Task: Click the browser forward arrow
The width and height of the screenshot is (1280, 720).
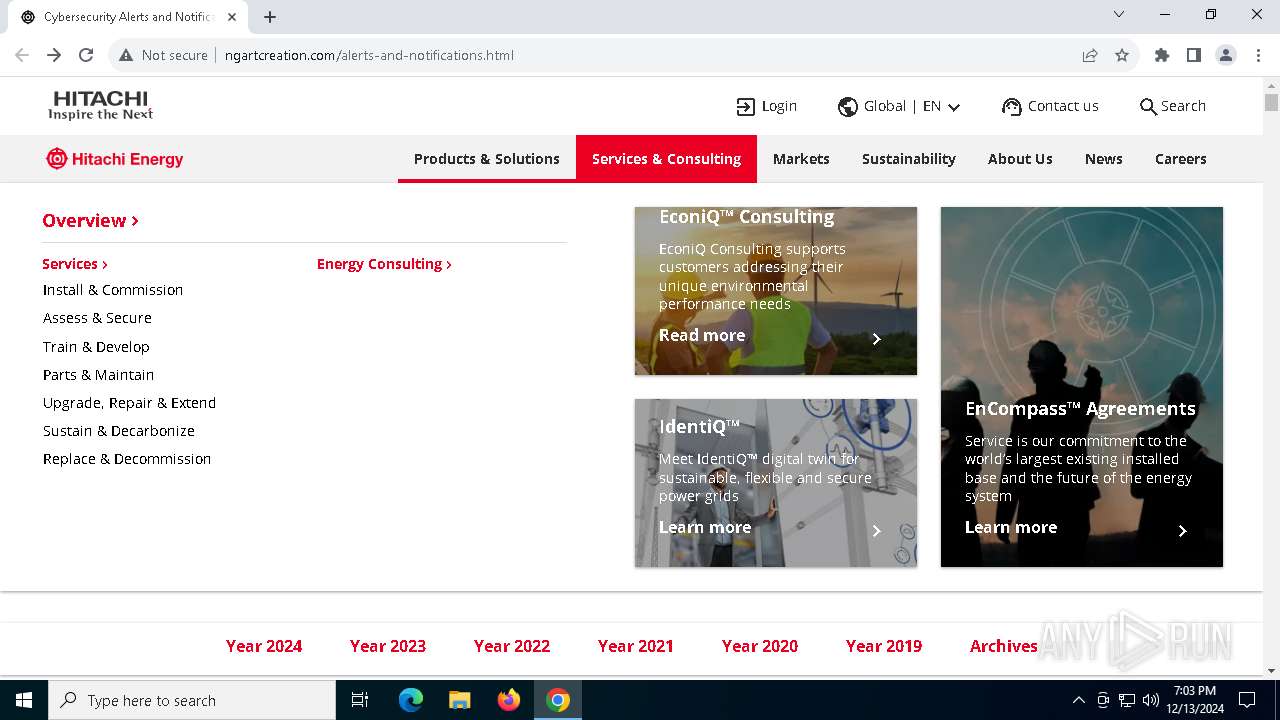Action: coord(54,55)
